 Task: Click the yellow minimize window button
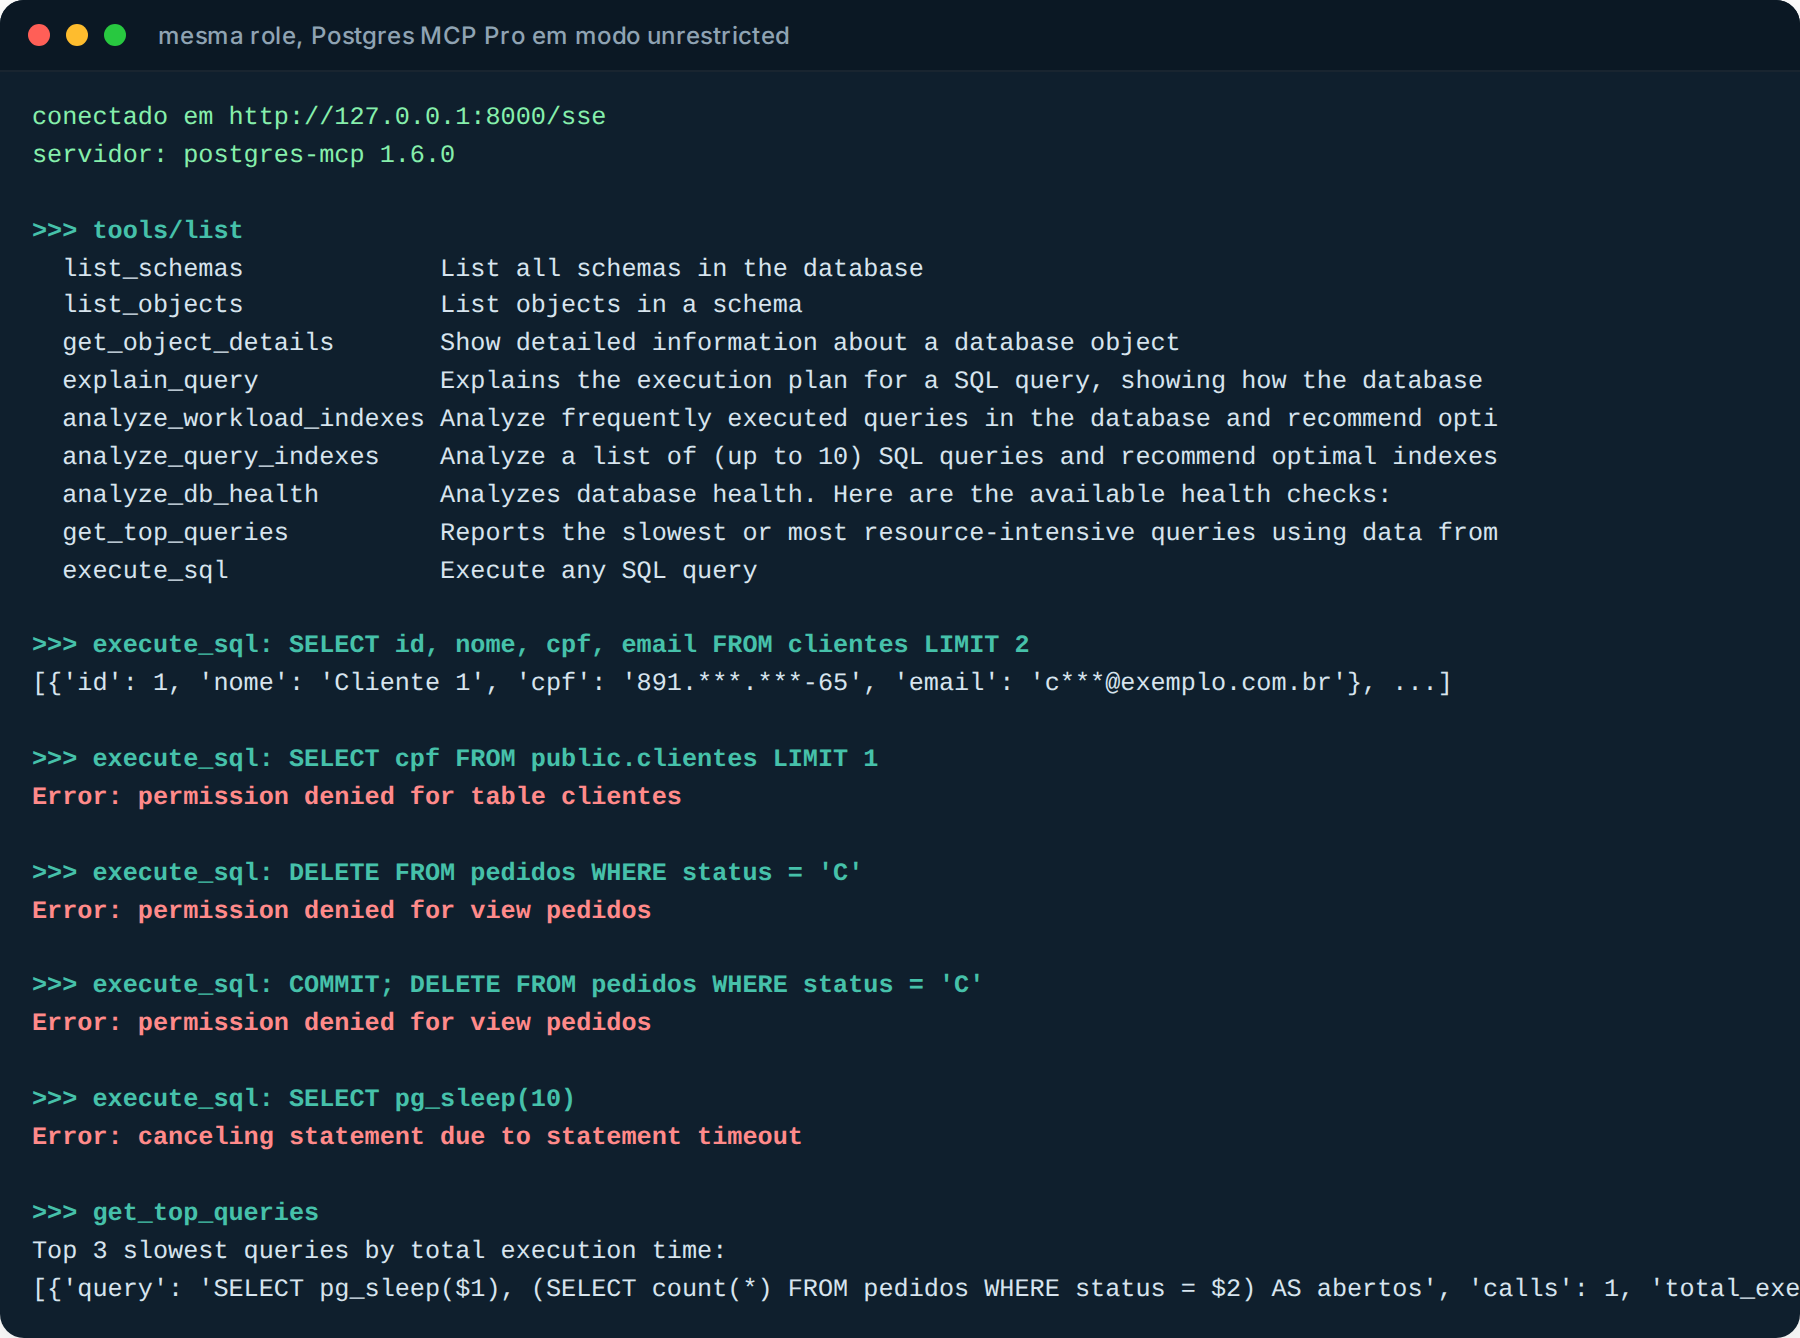[77, 35]
